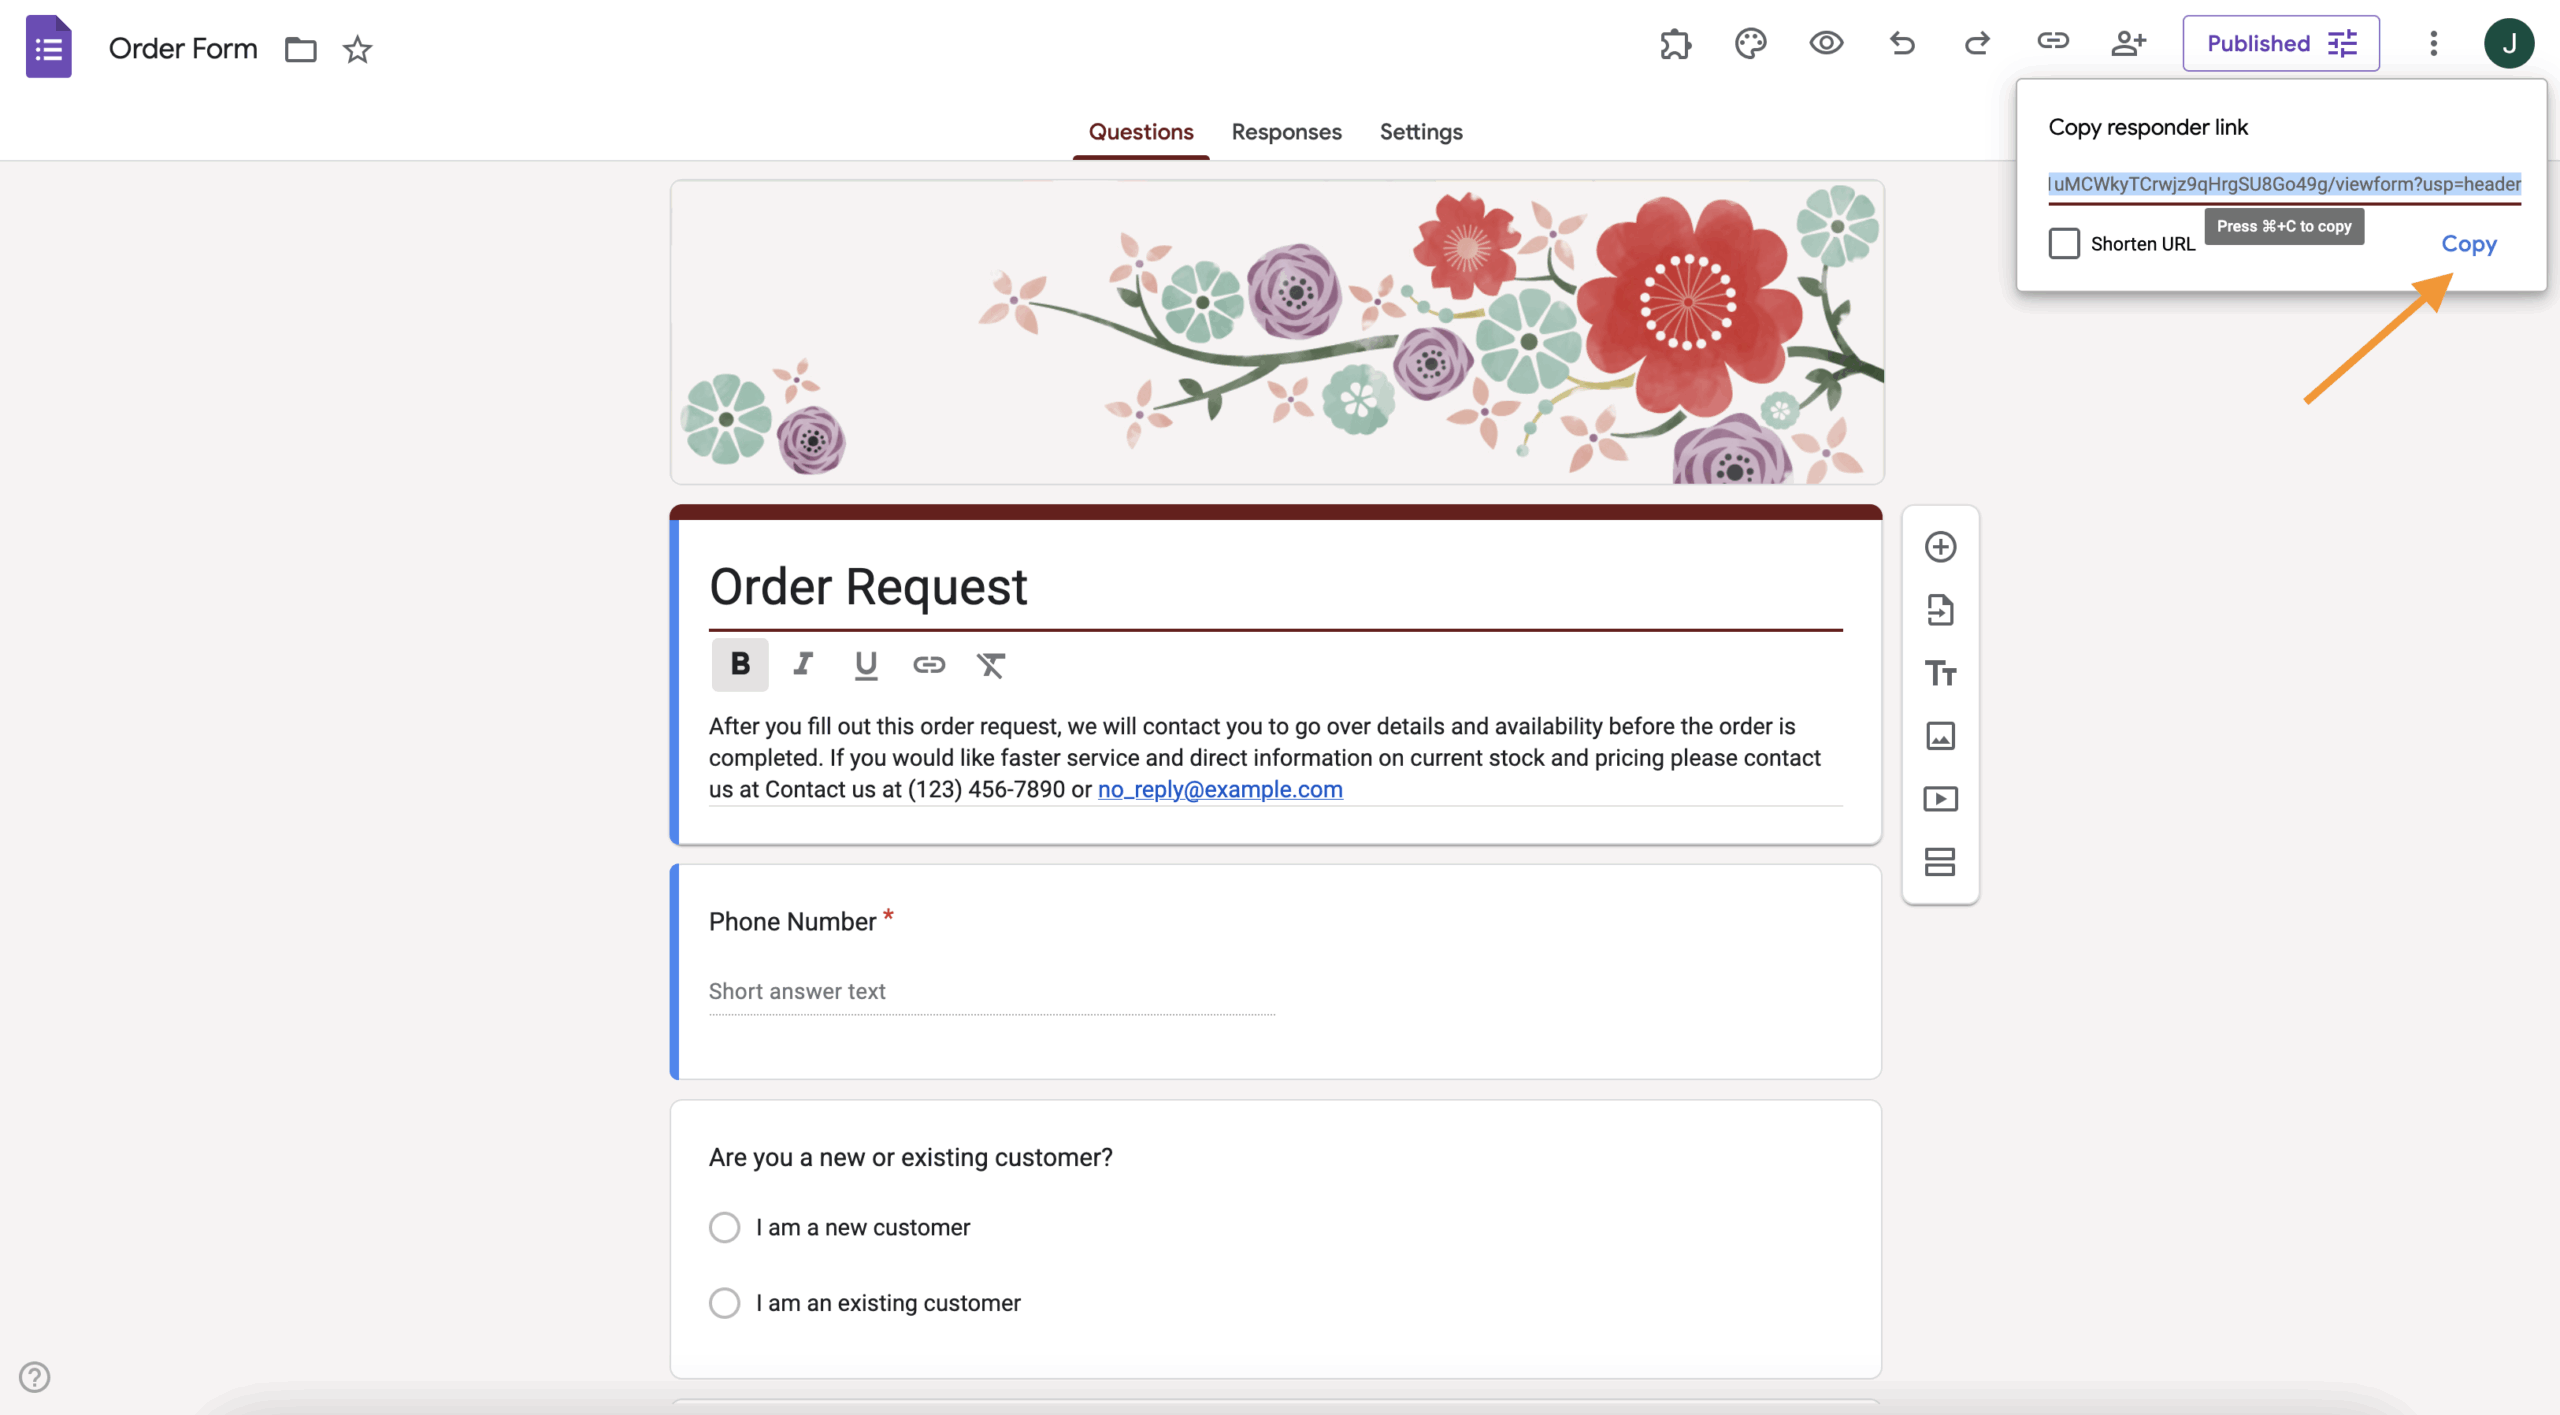Add title and description icon
2560x1415 pixels.
tap(1940, 673)
